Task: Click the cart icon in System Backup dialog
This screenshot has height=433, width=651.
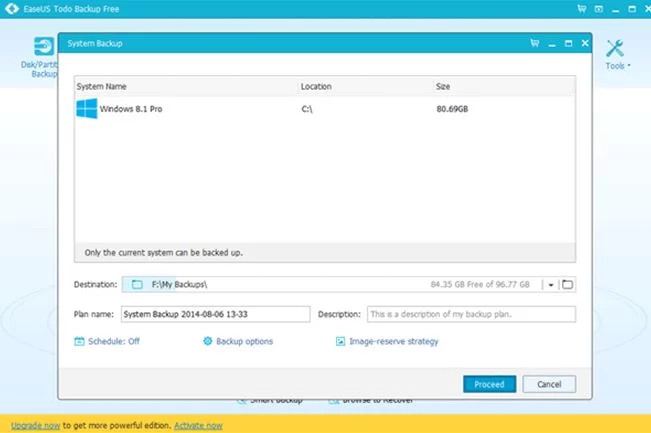Action: click(536, 43)
